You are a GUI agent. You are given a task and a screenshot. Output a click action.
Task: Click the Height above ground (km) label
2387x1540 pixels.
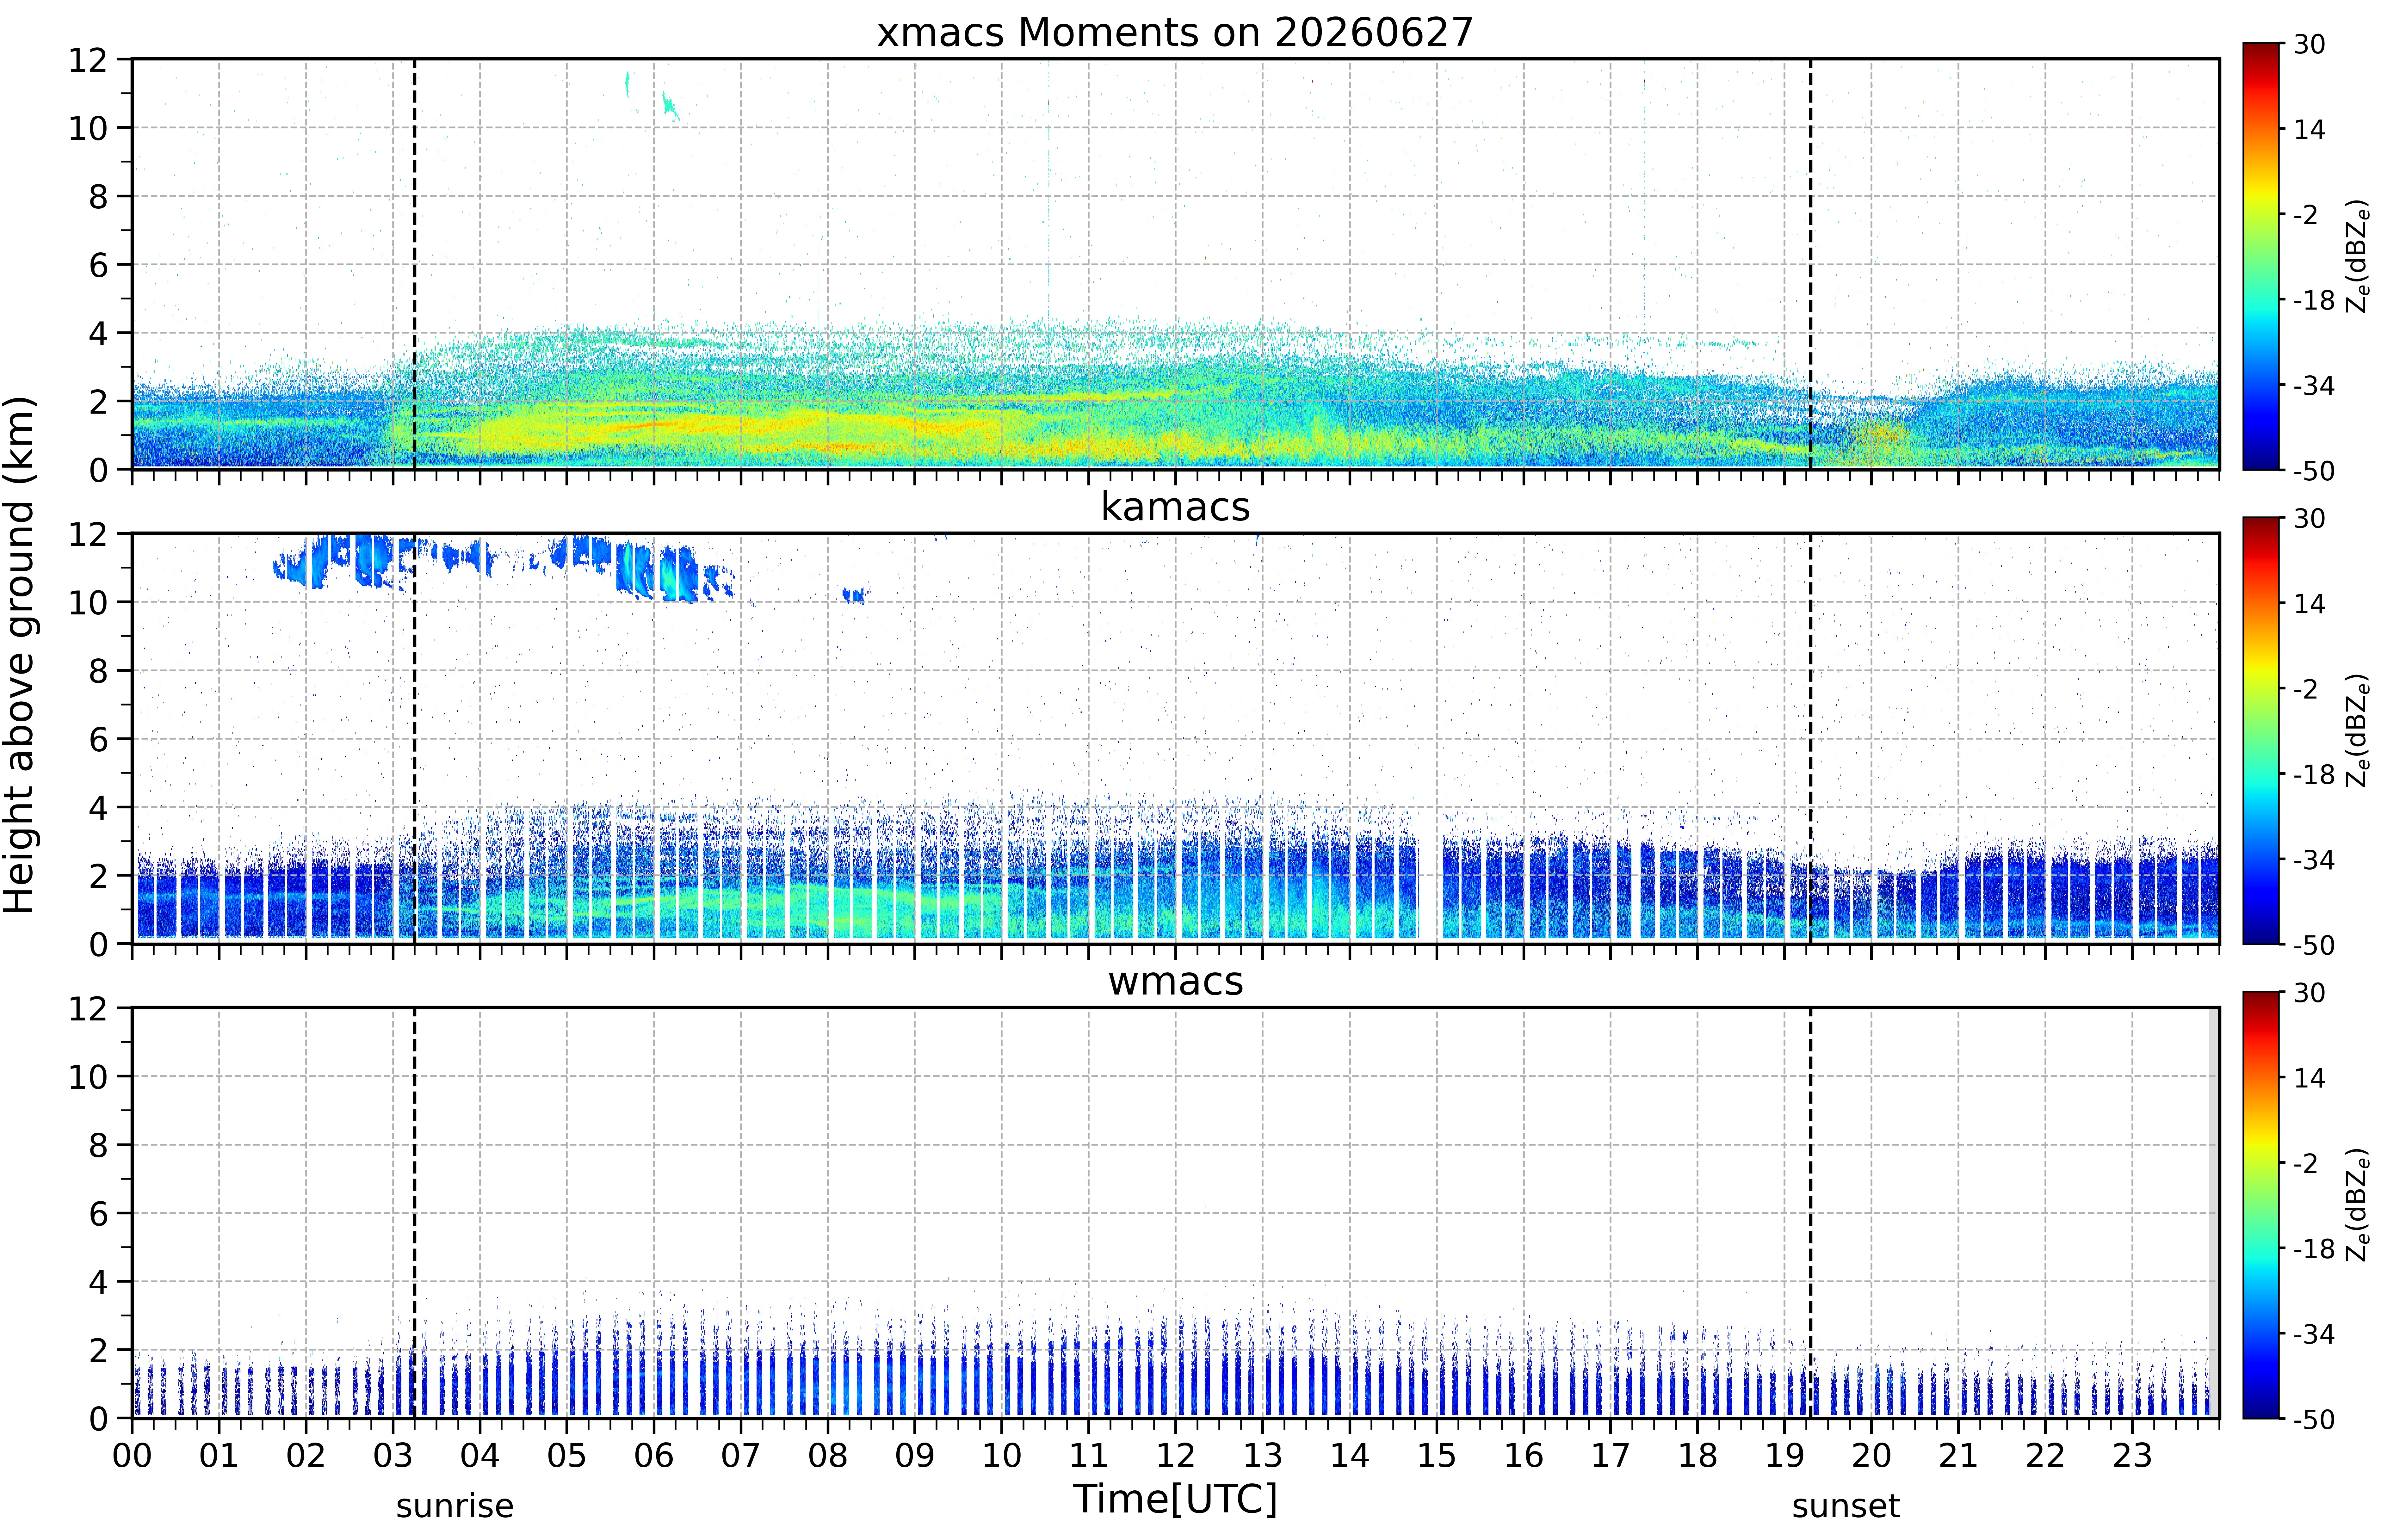(20, 655)
